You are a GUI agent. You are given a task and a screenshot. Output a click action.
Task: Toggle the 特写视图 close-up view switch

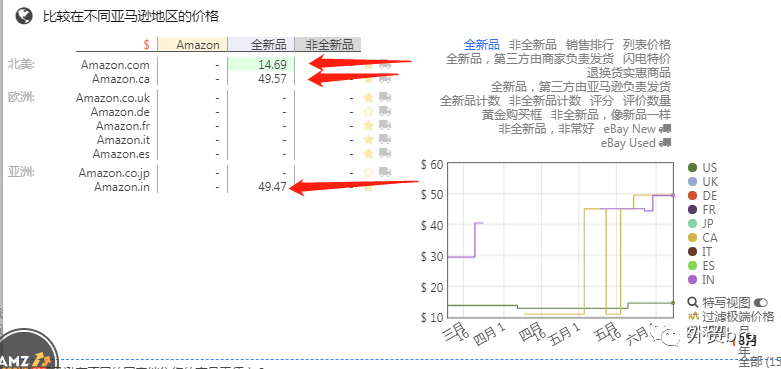(x=761, y=302)
